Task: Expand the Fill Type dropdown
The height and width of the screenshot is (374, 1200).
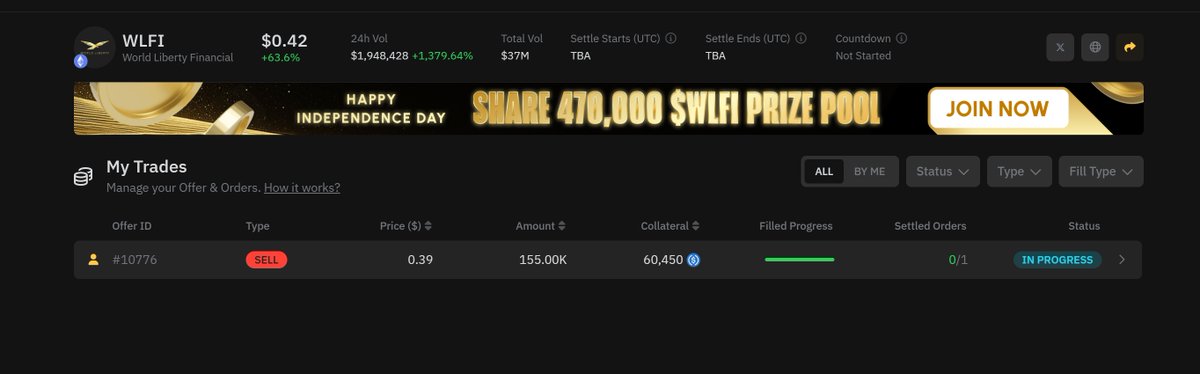Action: (1100, 171)
